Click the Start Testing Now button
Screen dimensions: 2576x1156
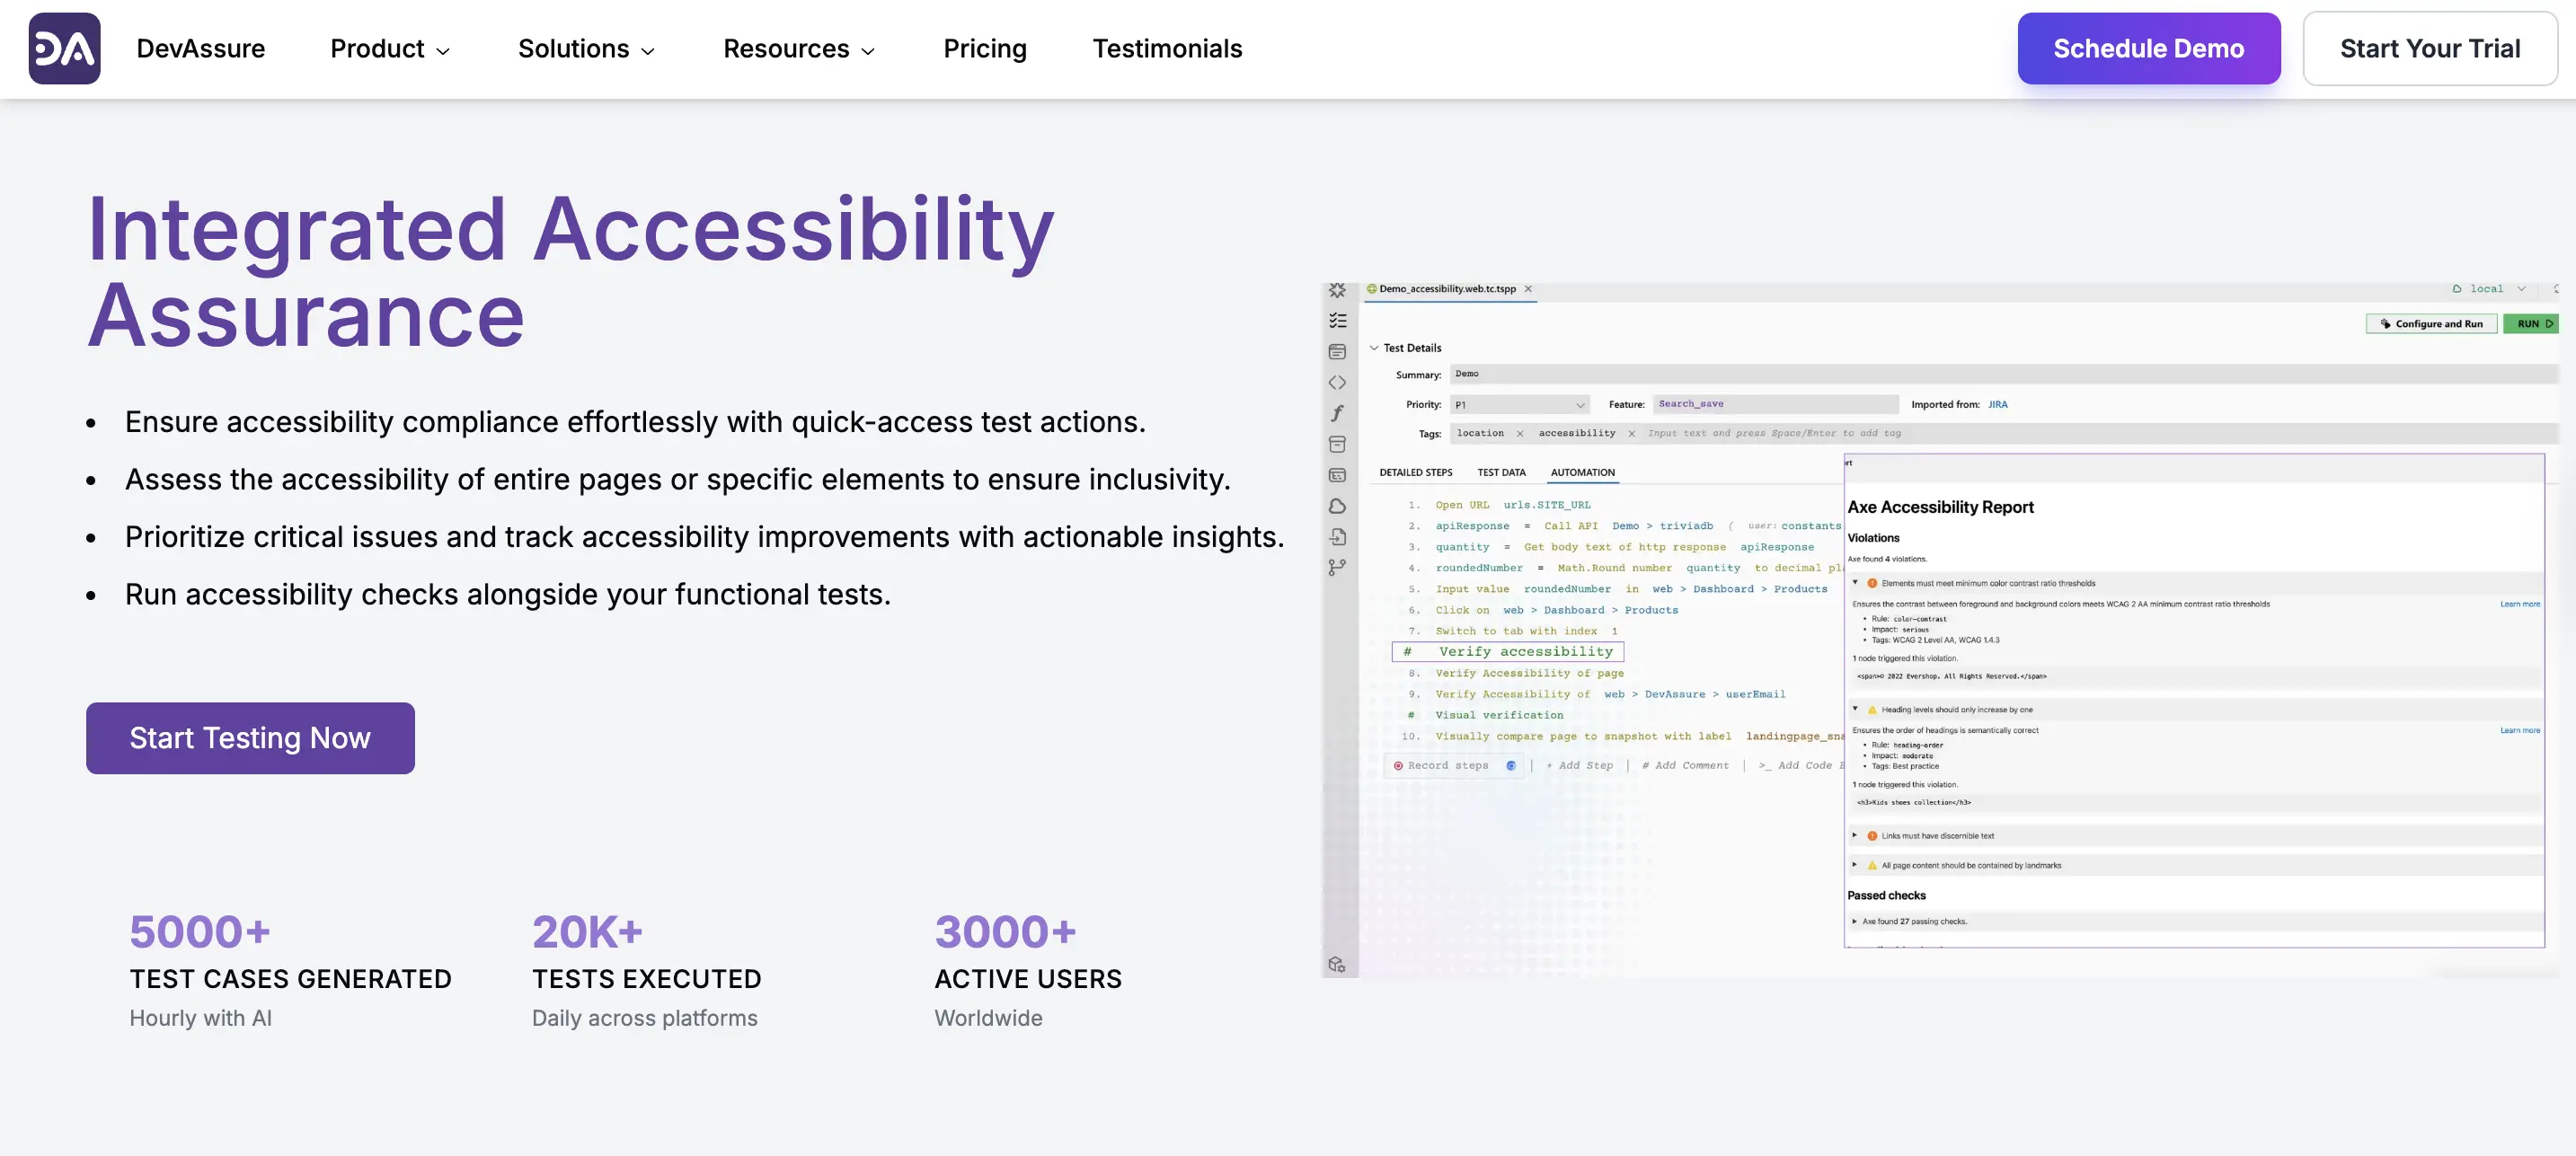(250, 738)
